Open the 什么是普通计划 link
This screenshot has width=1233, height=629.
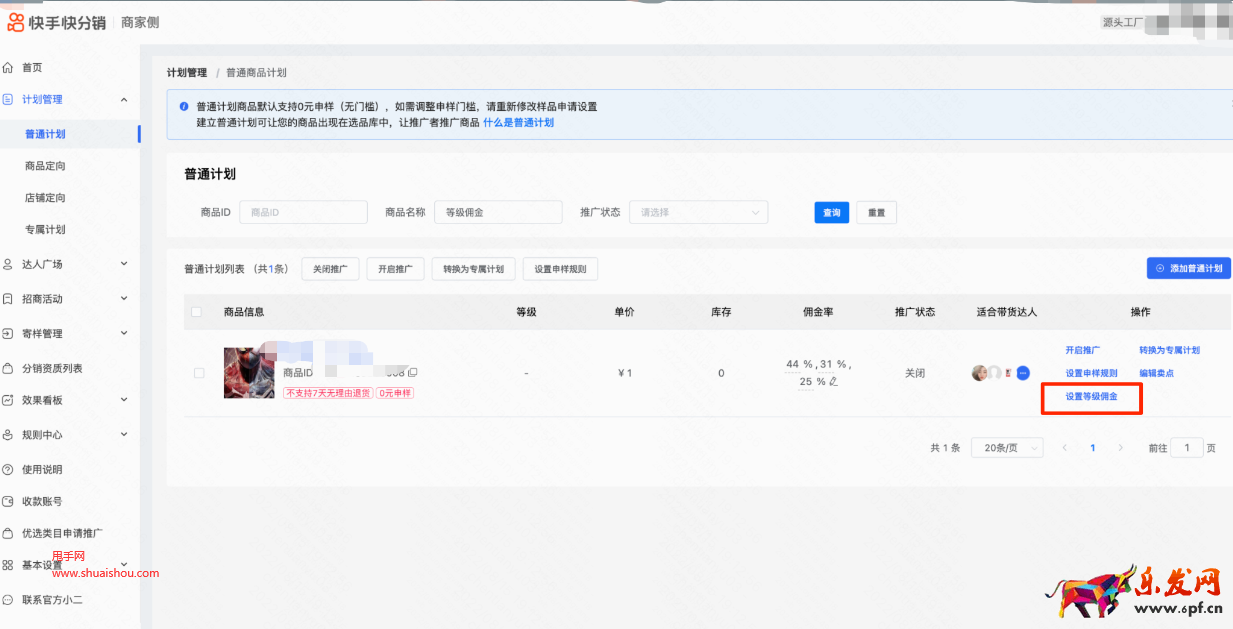[x=518, y=122]
